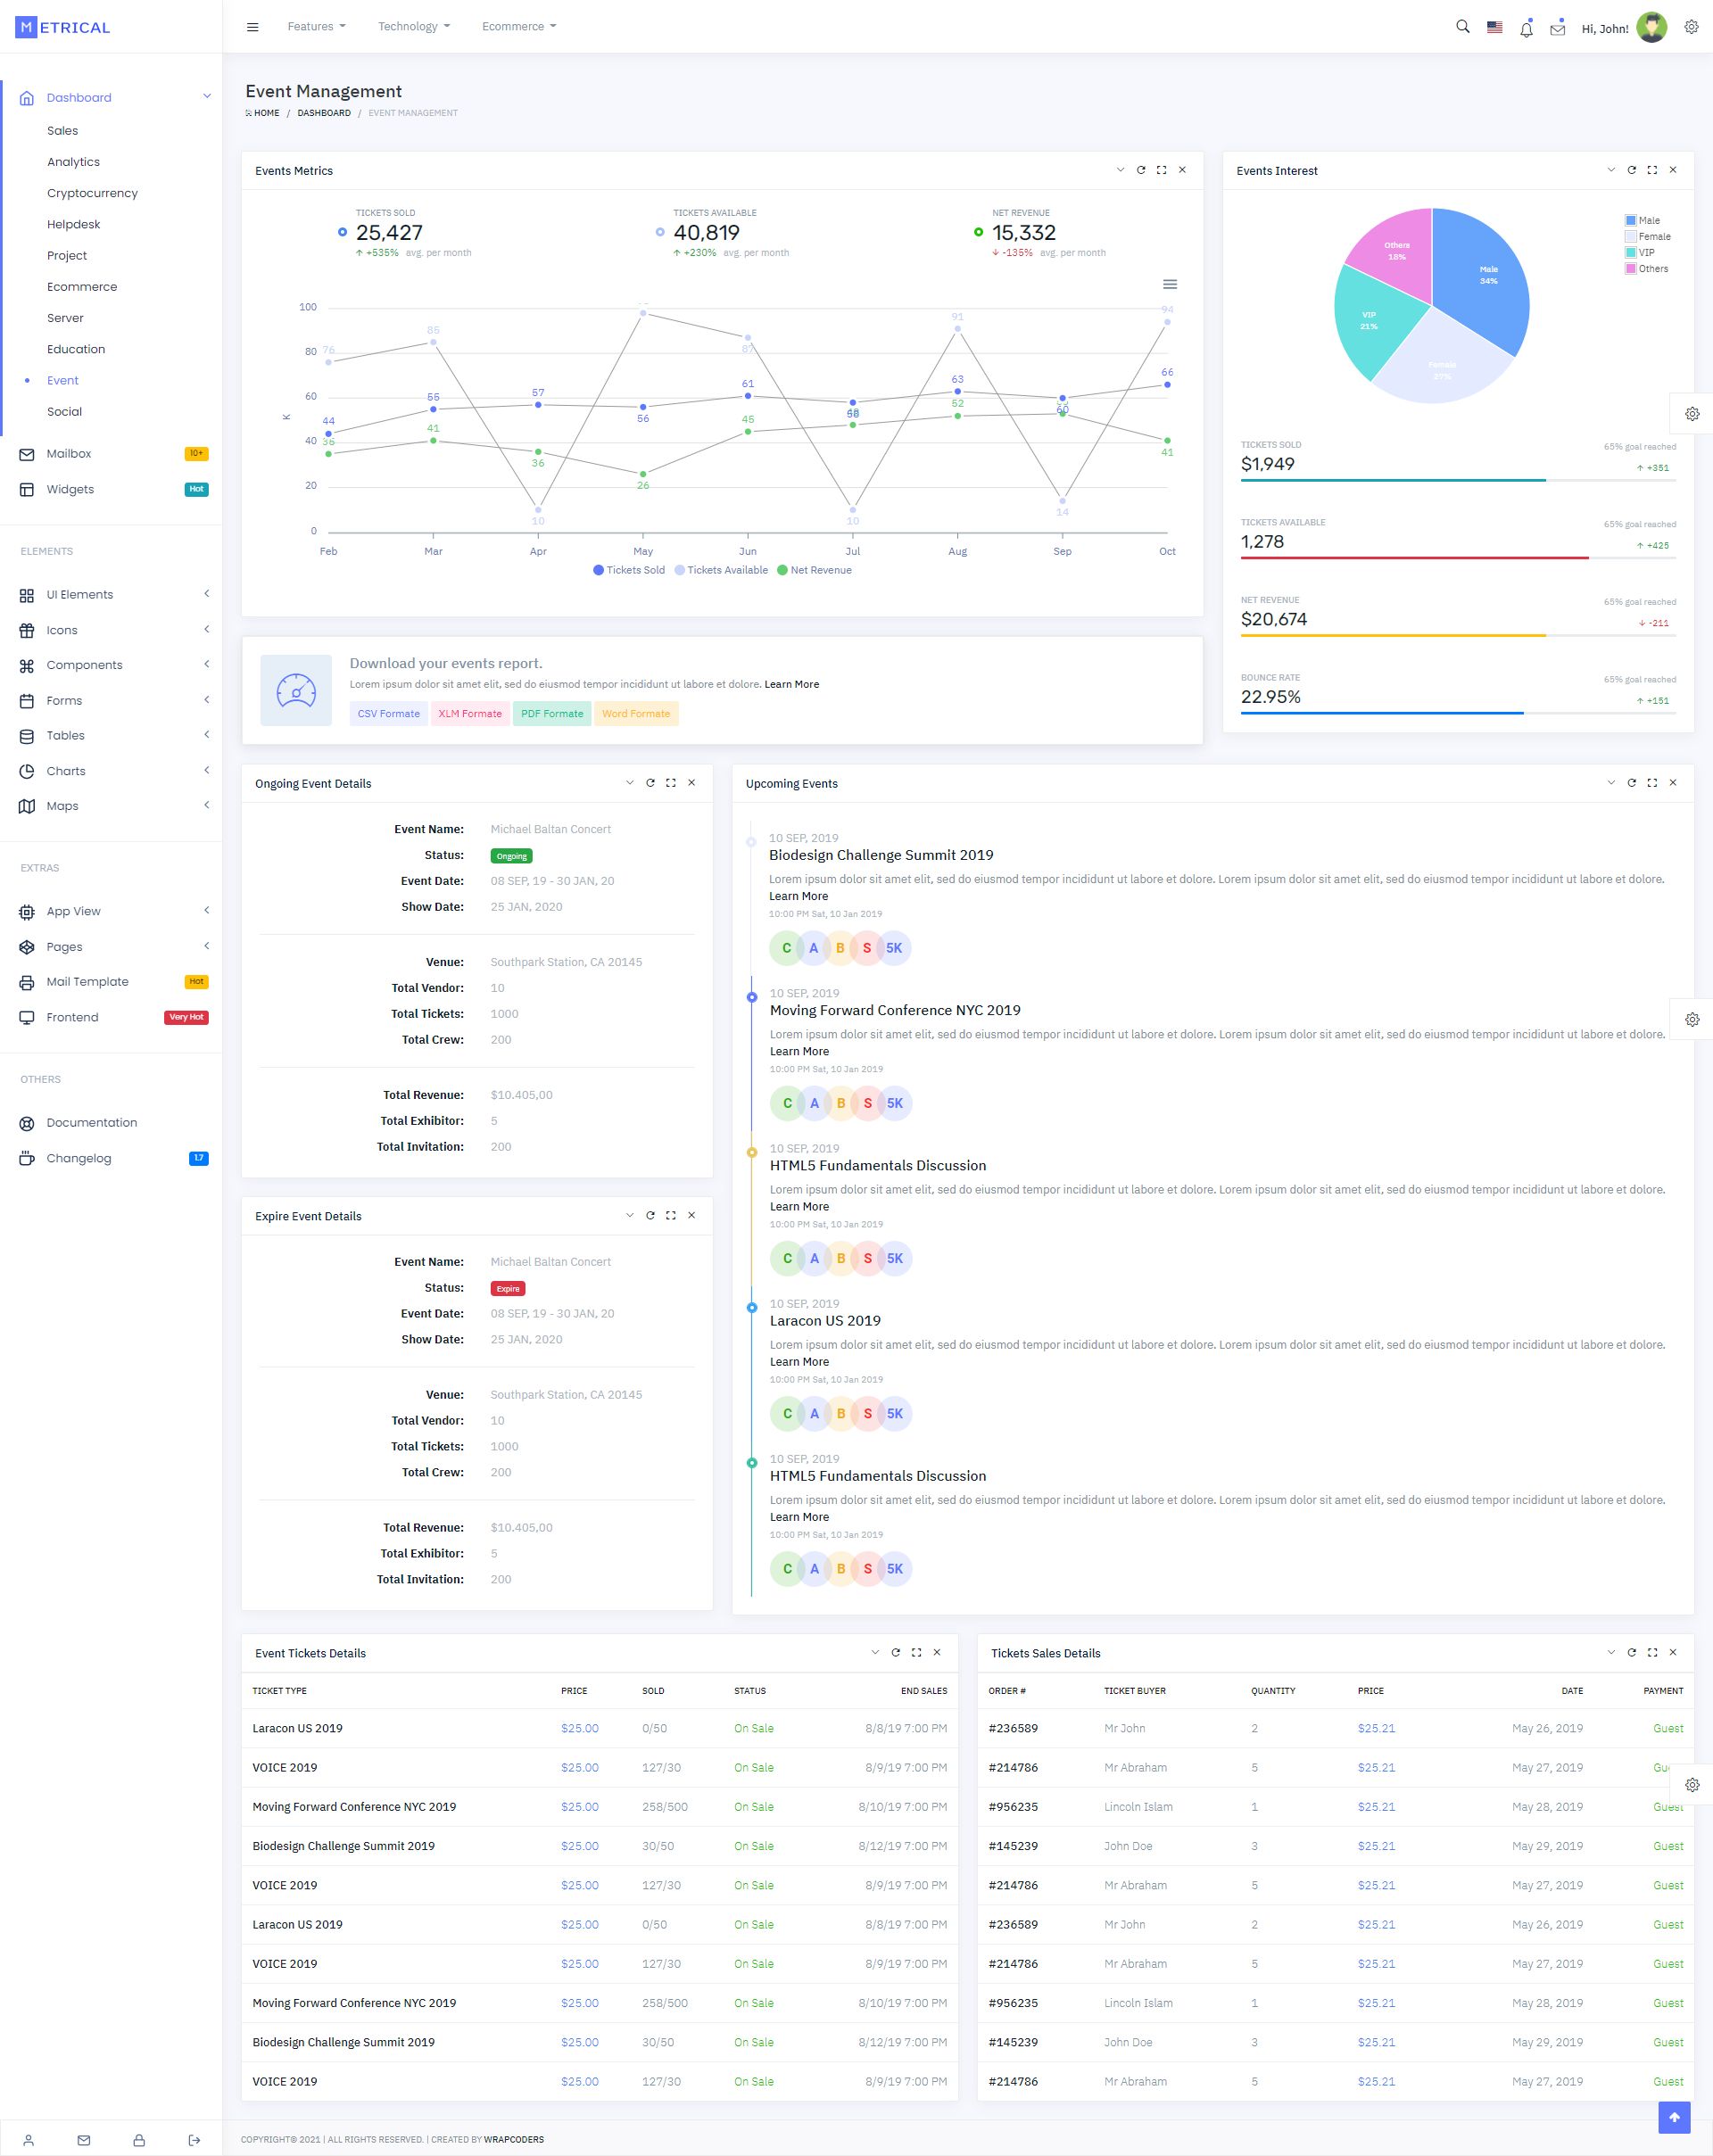The width and height of the screenshot is (1713, 2156).
Task: Open the chart hamburger export menu
Action: [1169, 285]
